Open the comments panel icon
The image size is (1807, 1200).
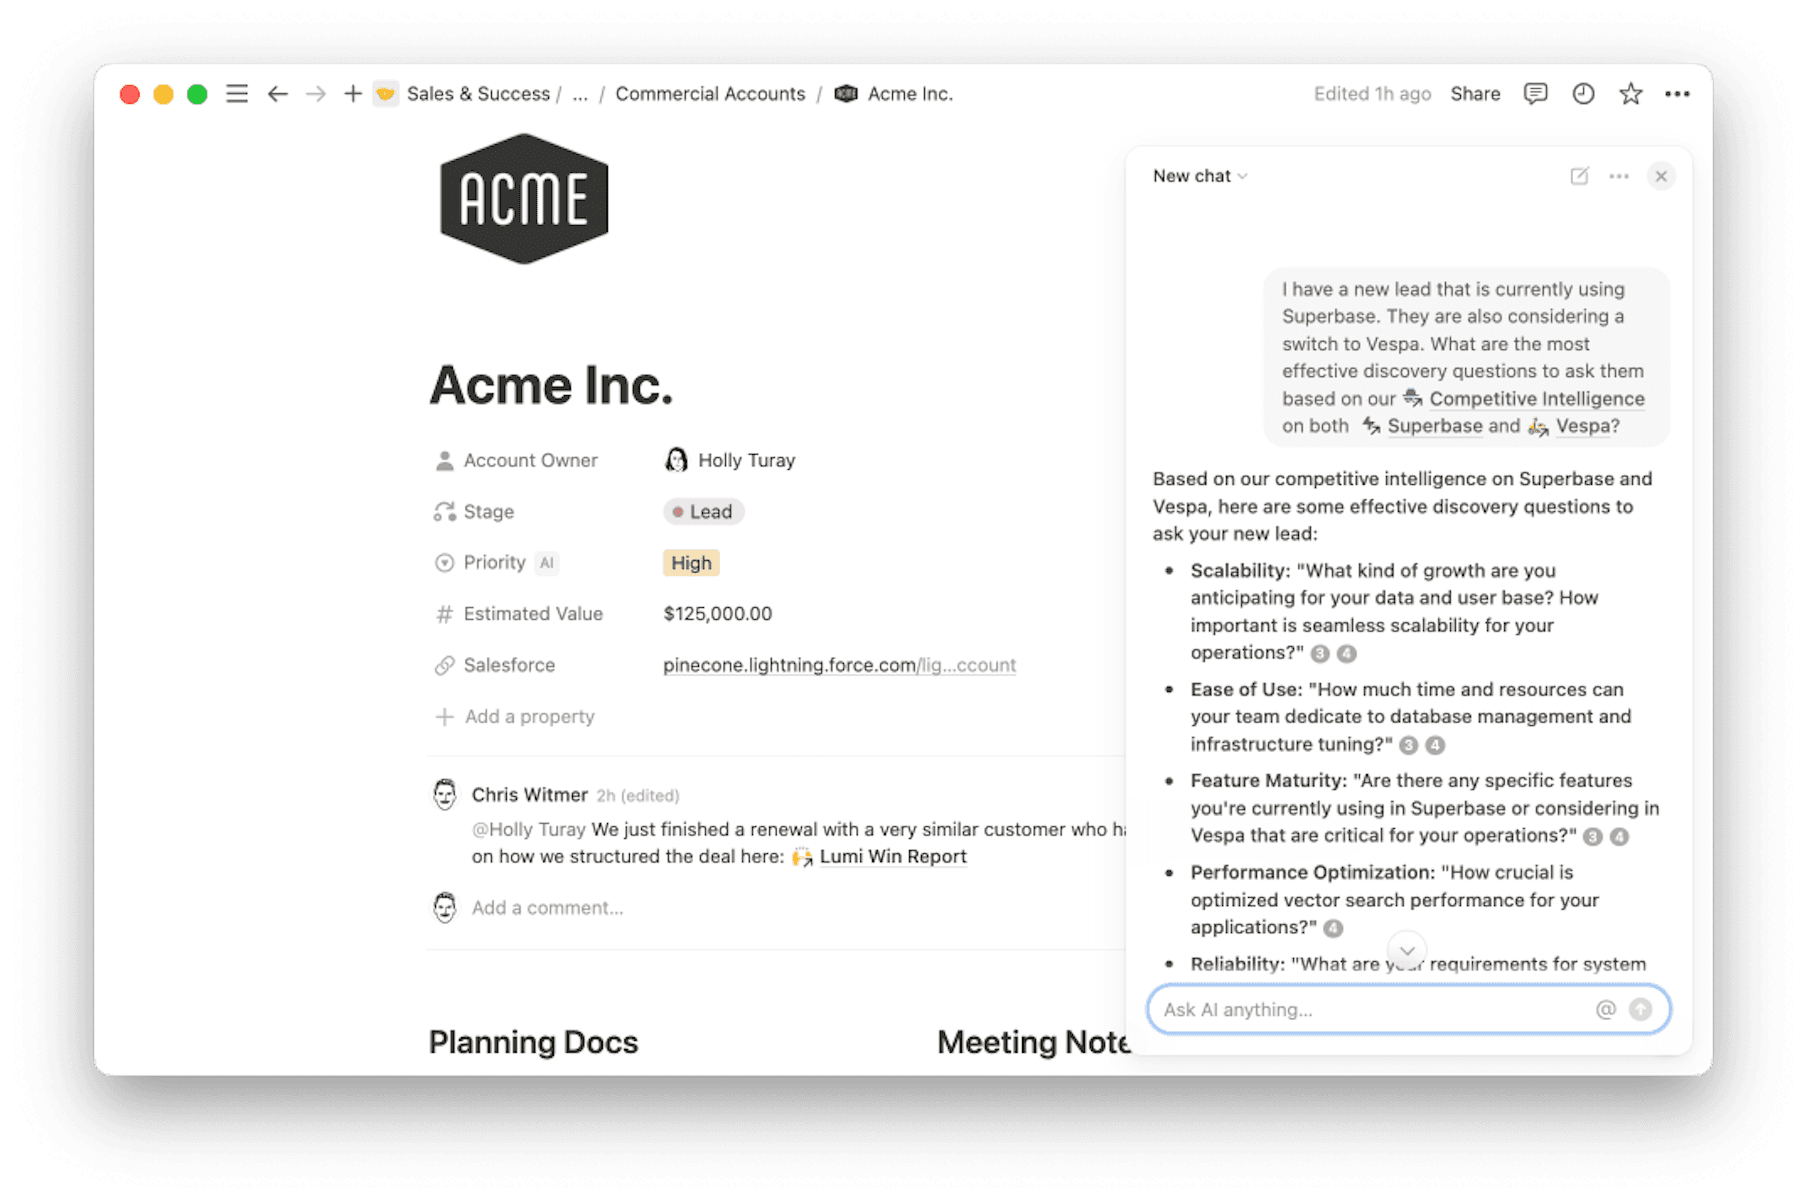coord(1535,93)
